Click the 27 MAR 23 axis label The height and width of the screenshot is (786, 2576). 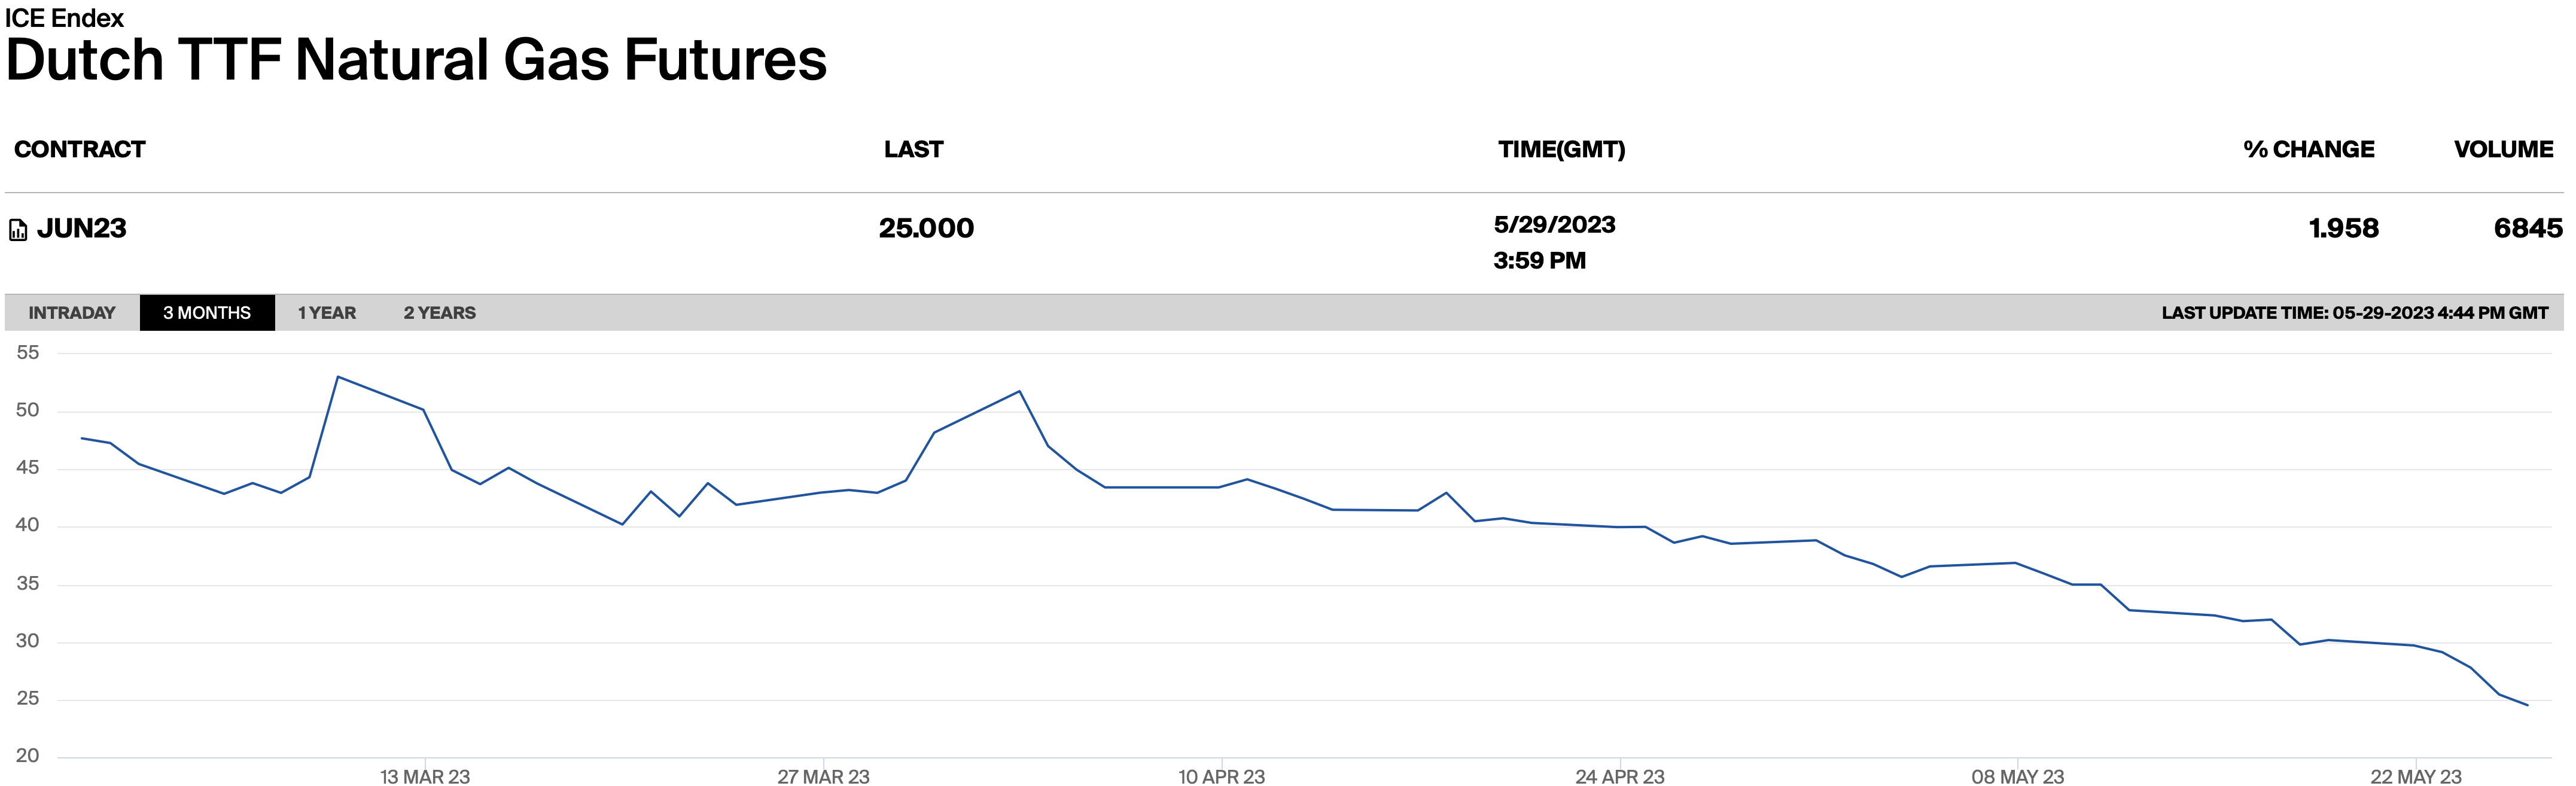823,776
